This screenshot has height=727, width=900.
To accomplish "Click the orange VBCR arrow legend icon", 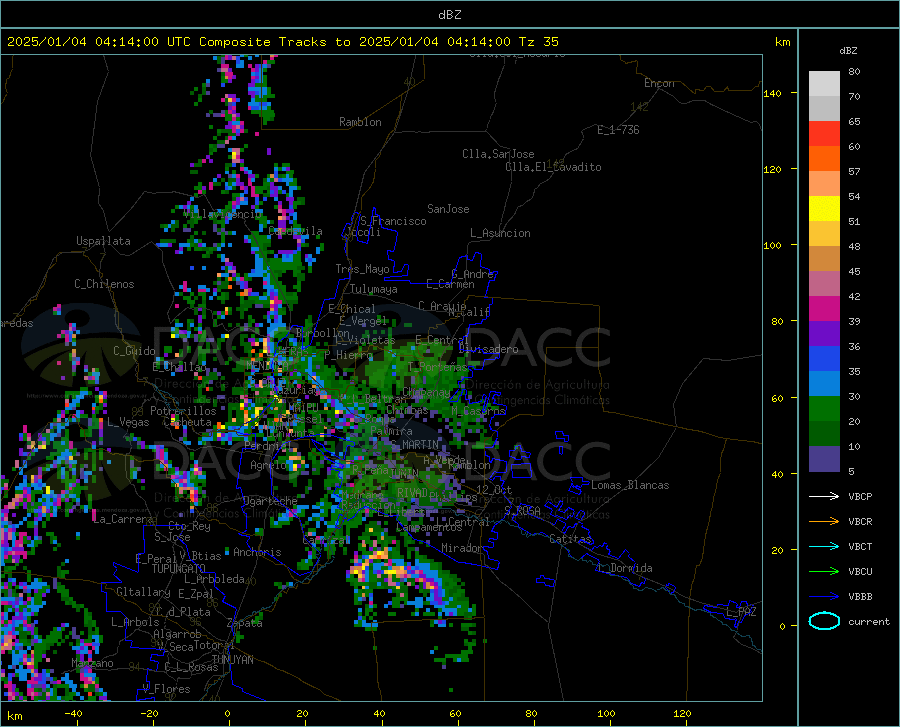I will point(824,521).
